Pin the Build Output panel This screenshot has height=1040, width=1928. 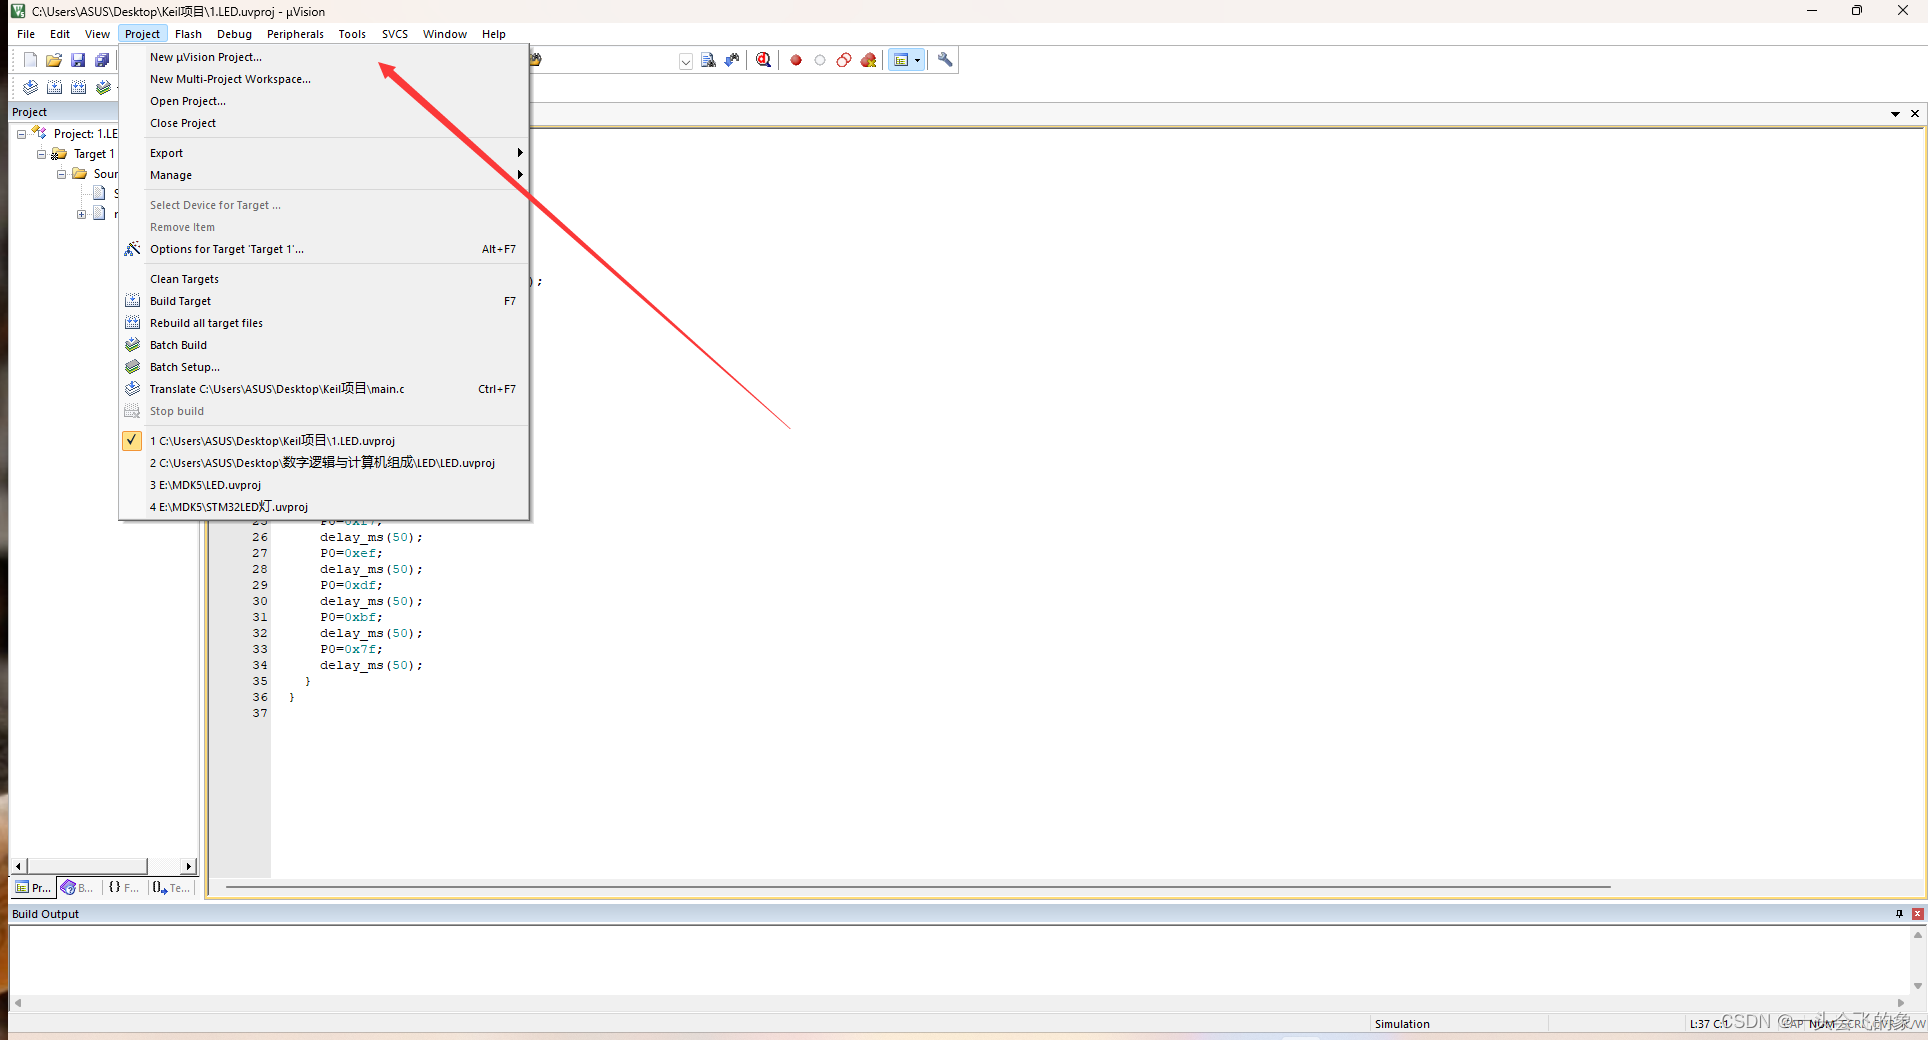click(1899, 914)
